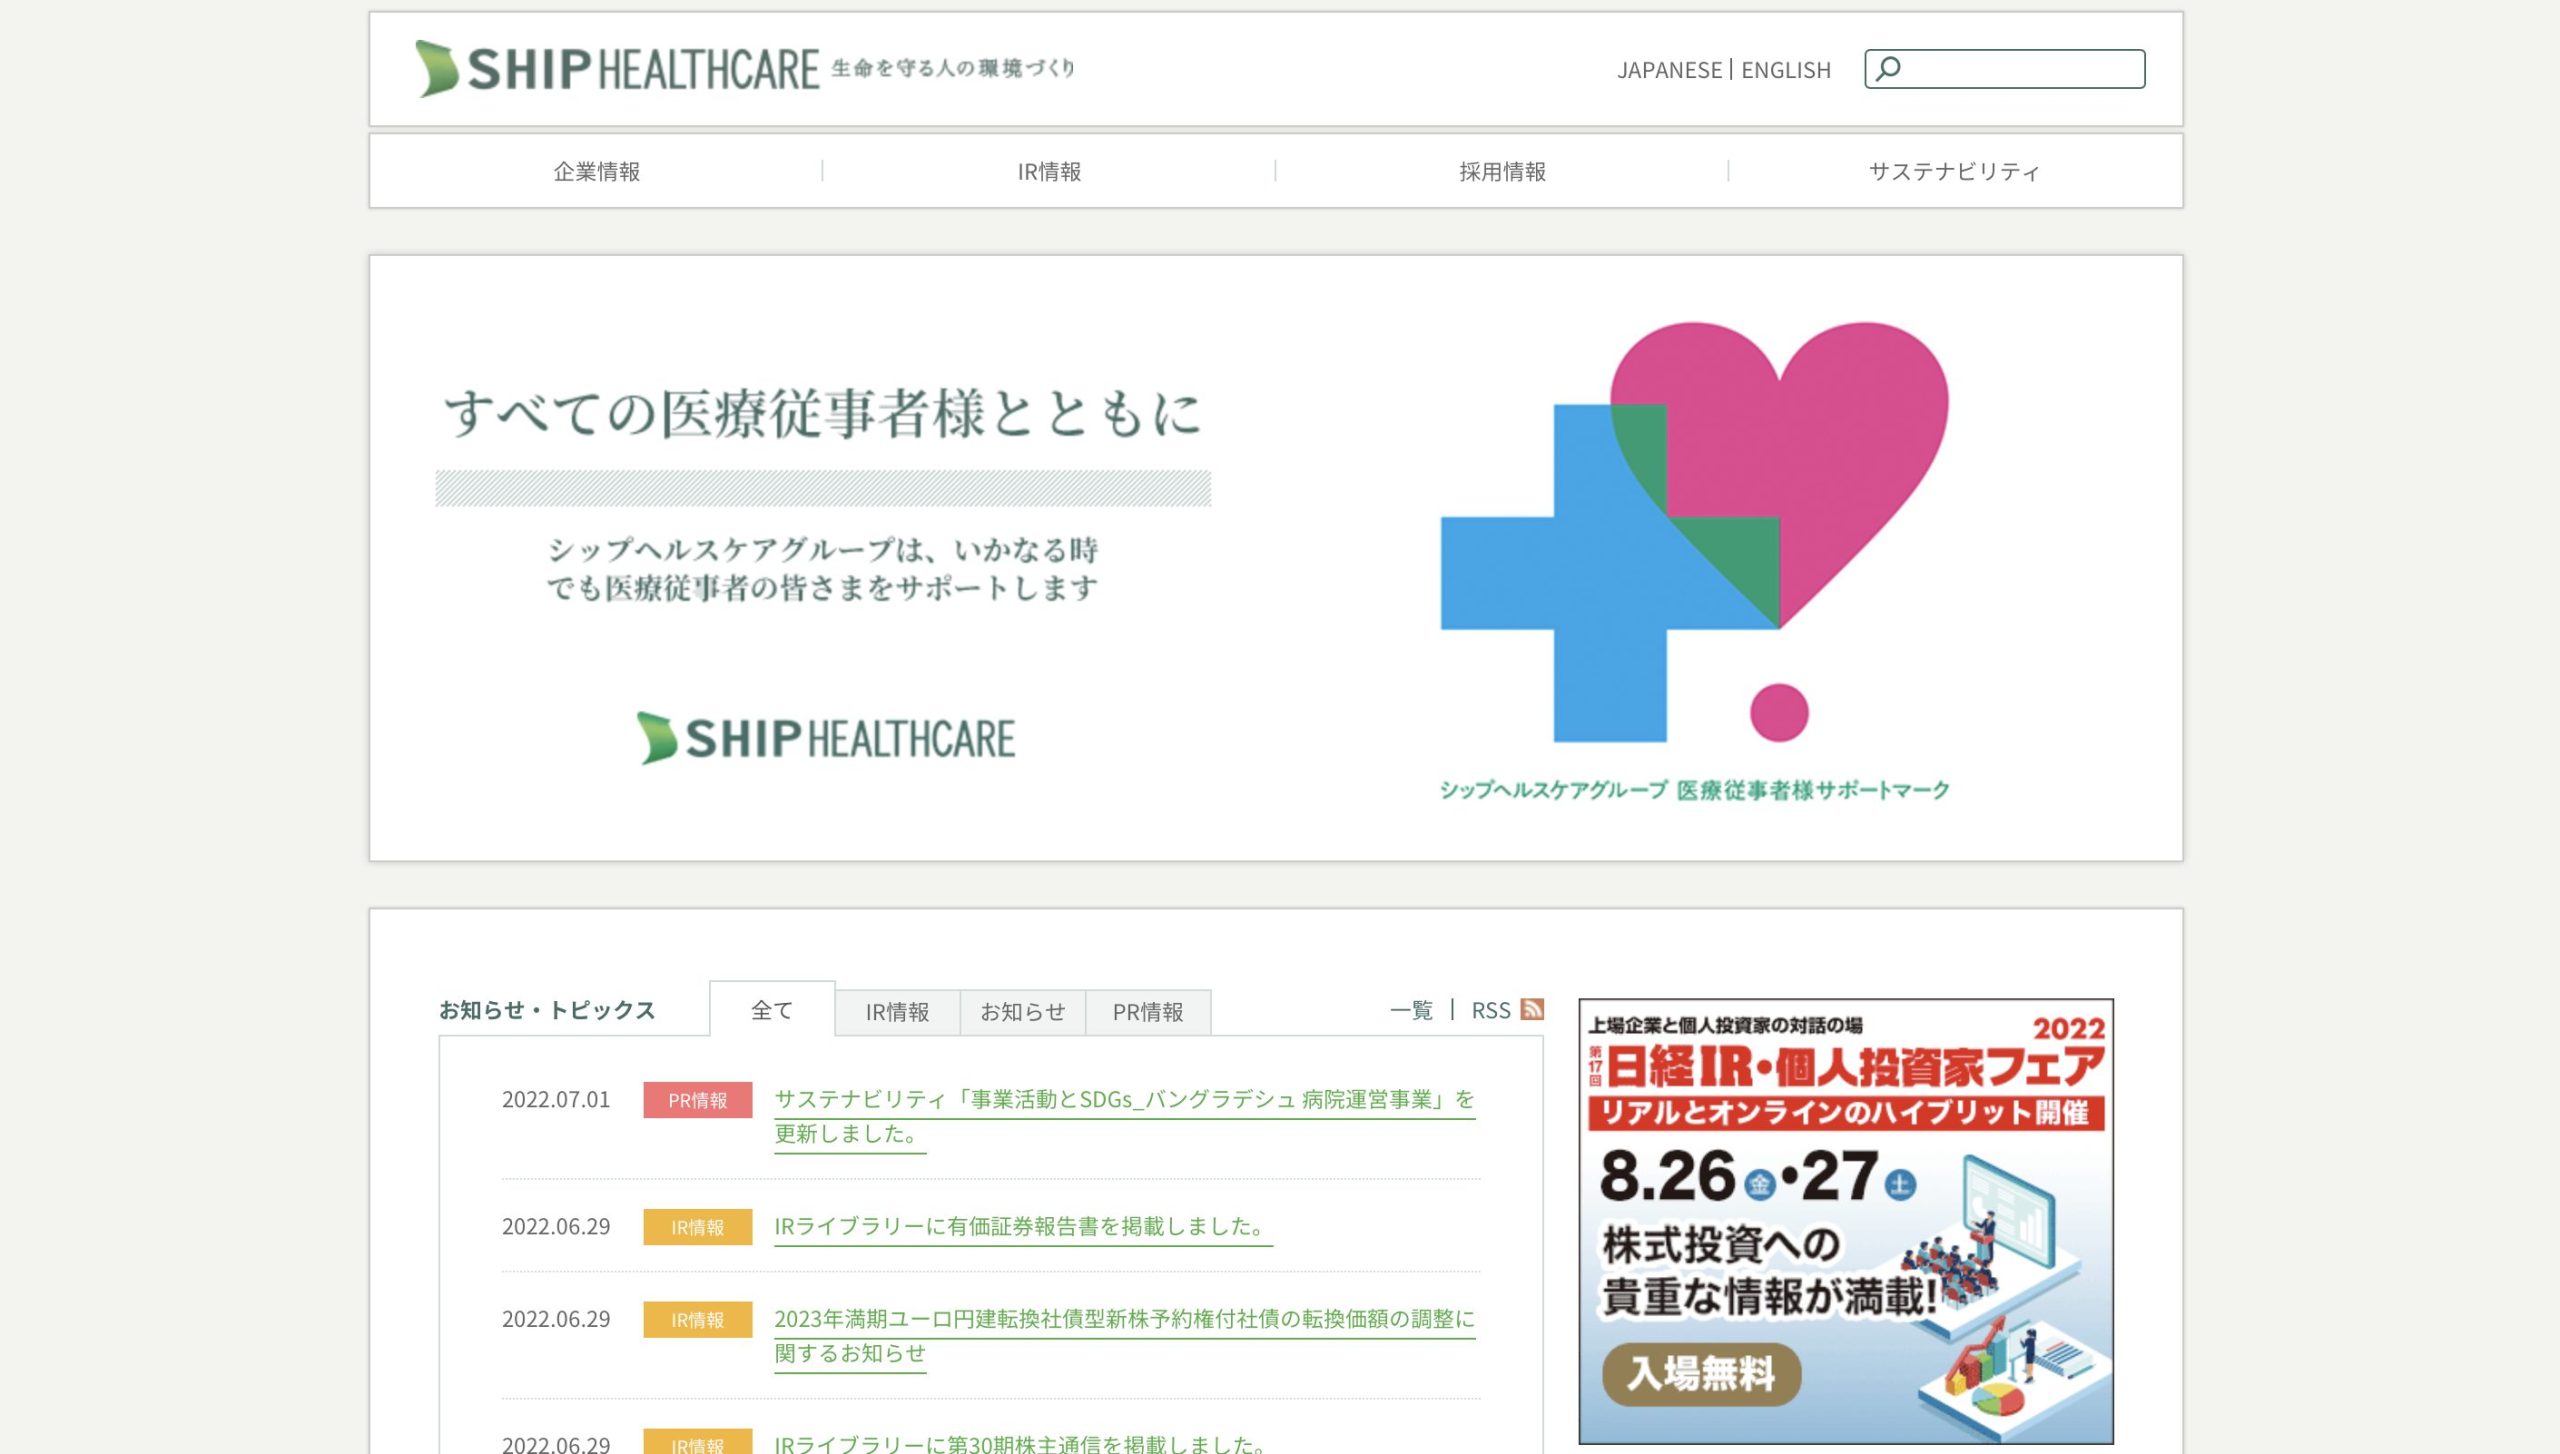Switch language to JAPANESE
2560x1454 pixels.
[1669, 70]
